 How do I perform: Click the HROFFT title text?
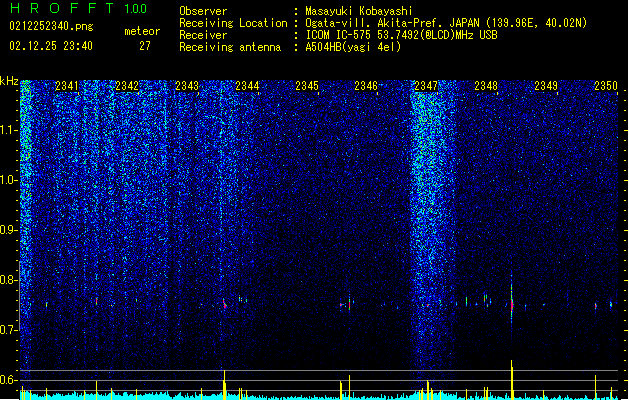tap(61, 8)
